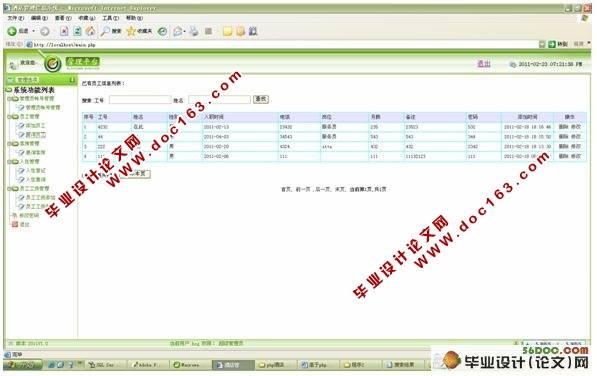Click the arrow icon on the 管理菜单 header
The image size is (597, 376).
(72, 80)
